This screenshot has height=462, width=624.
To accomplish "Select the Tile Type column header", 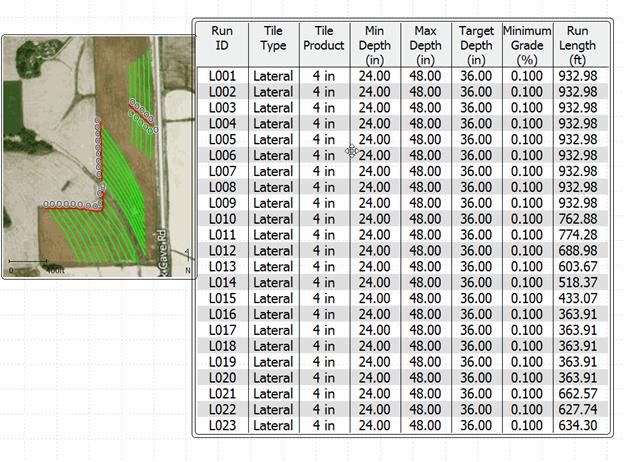I will click(x=273, y=45).
